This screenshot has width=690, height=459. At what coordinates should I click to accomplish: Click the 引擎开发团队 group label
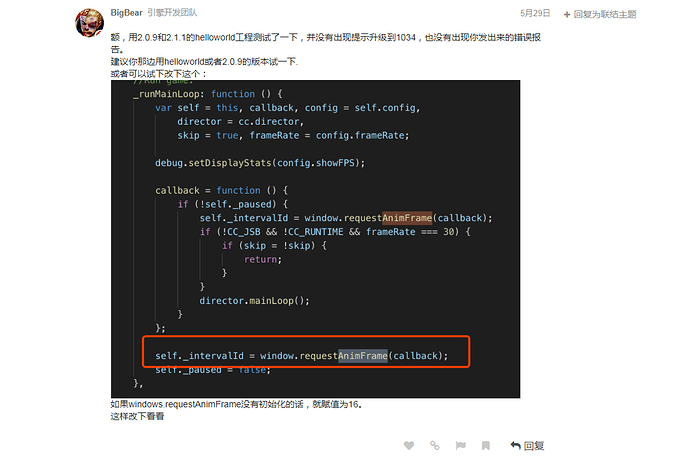172,13
